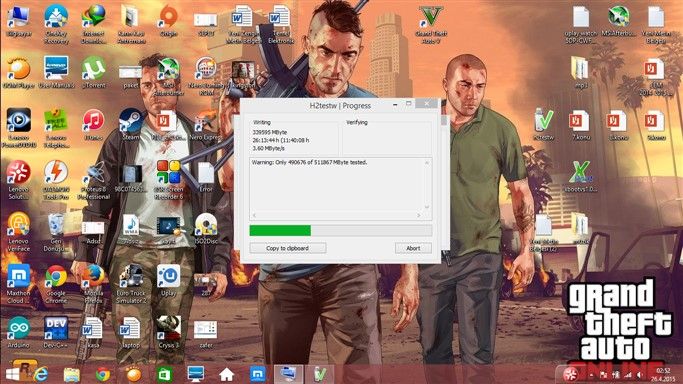Open the Nero Burning ROM shortcut

click(x=206, y=76)
